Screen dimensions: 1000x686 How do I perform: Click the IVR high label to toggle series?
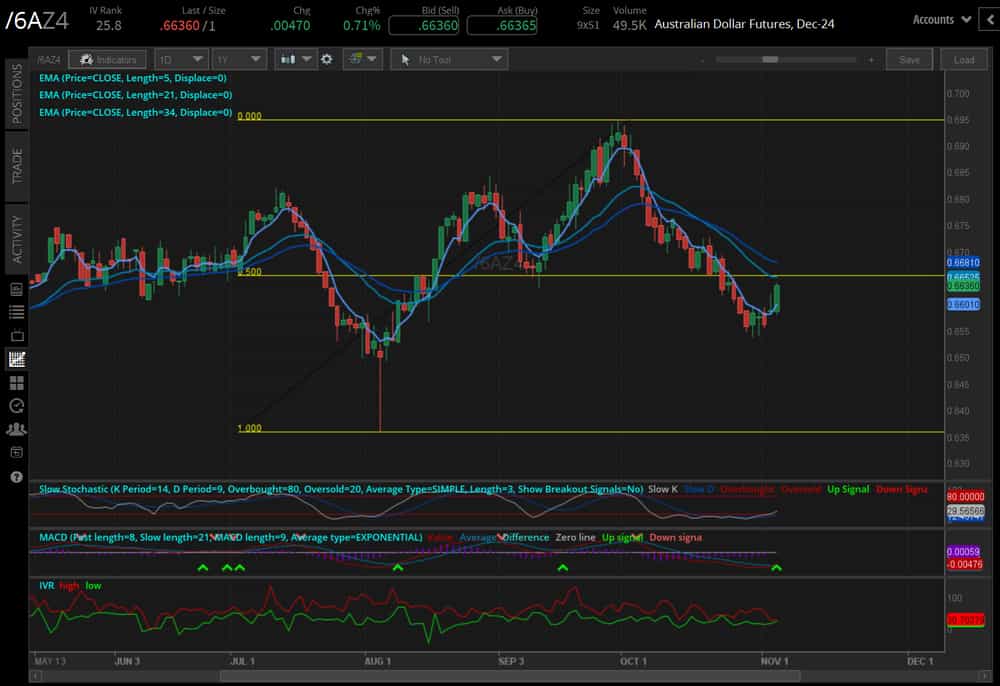(69, 585)
